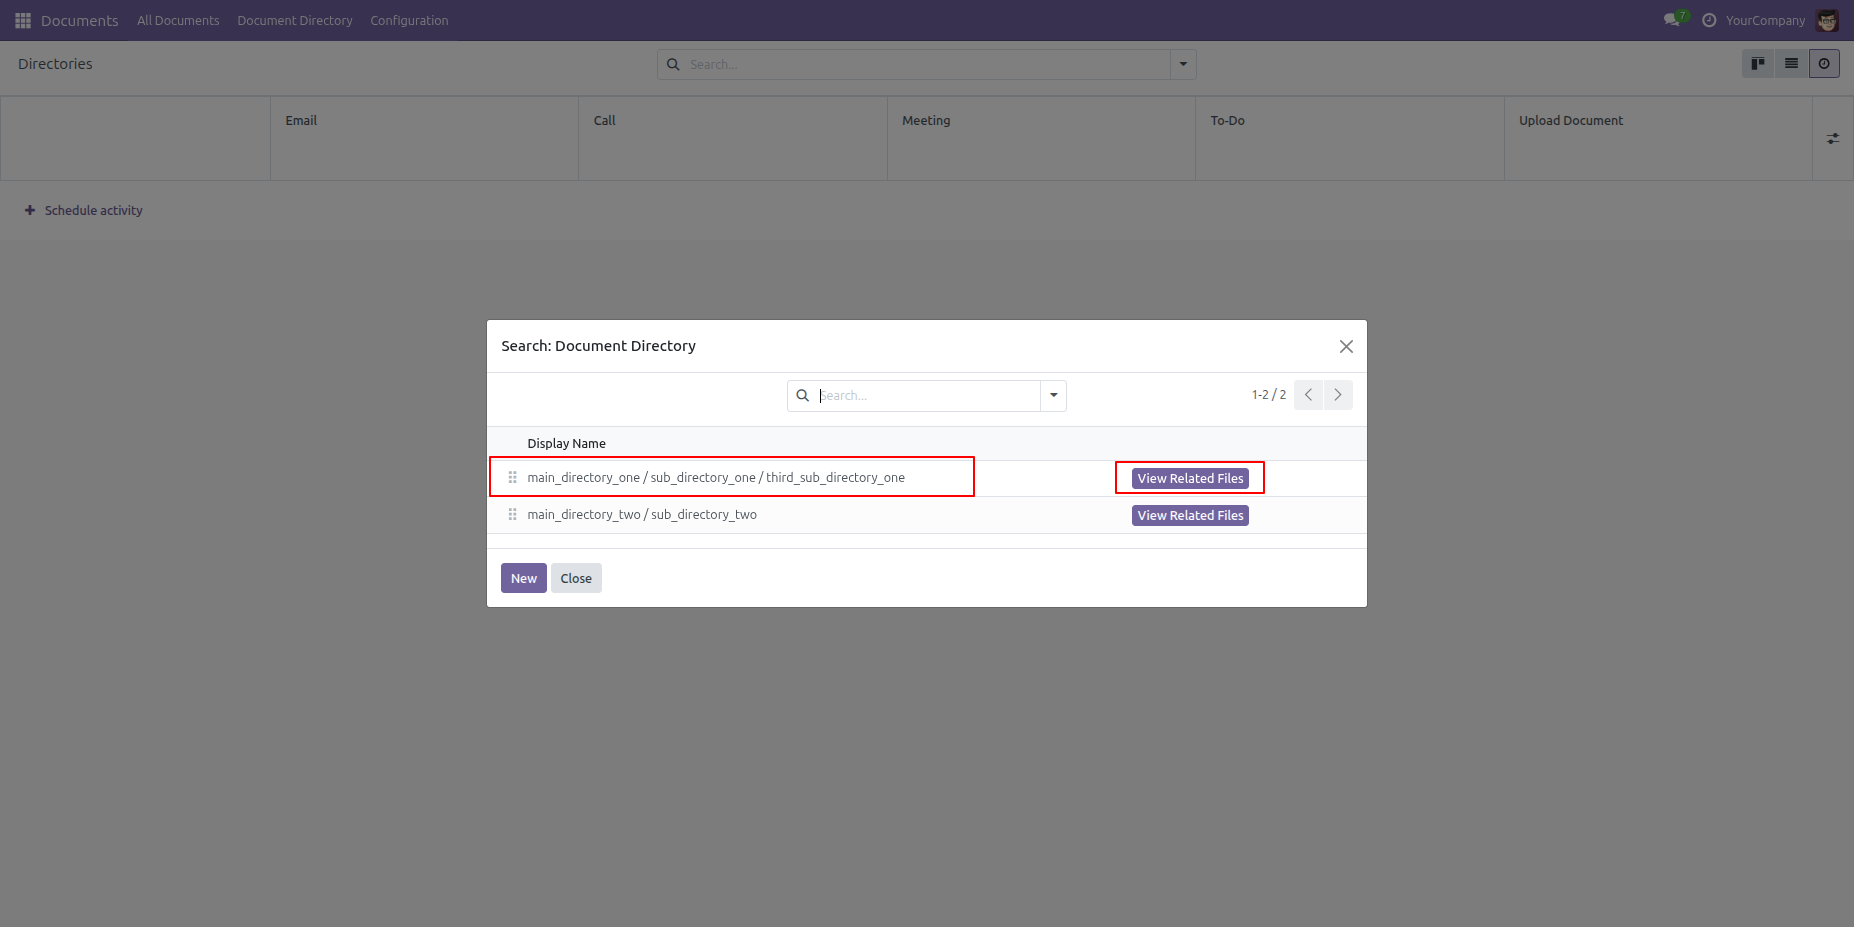Image resolution: width=1854 pixels, height=927 pixels.
Task: Click drag handle of main_directory_two row
Action: pos(512,514)
